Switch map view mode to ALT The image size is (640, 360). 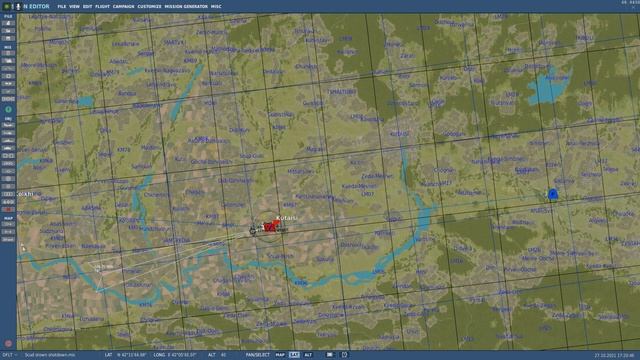coord(308,355)
